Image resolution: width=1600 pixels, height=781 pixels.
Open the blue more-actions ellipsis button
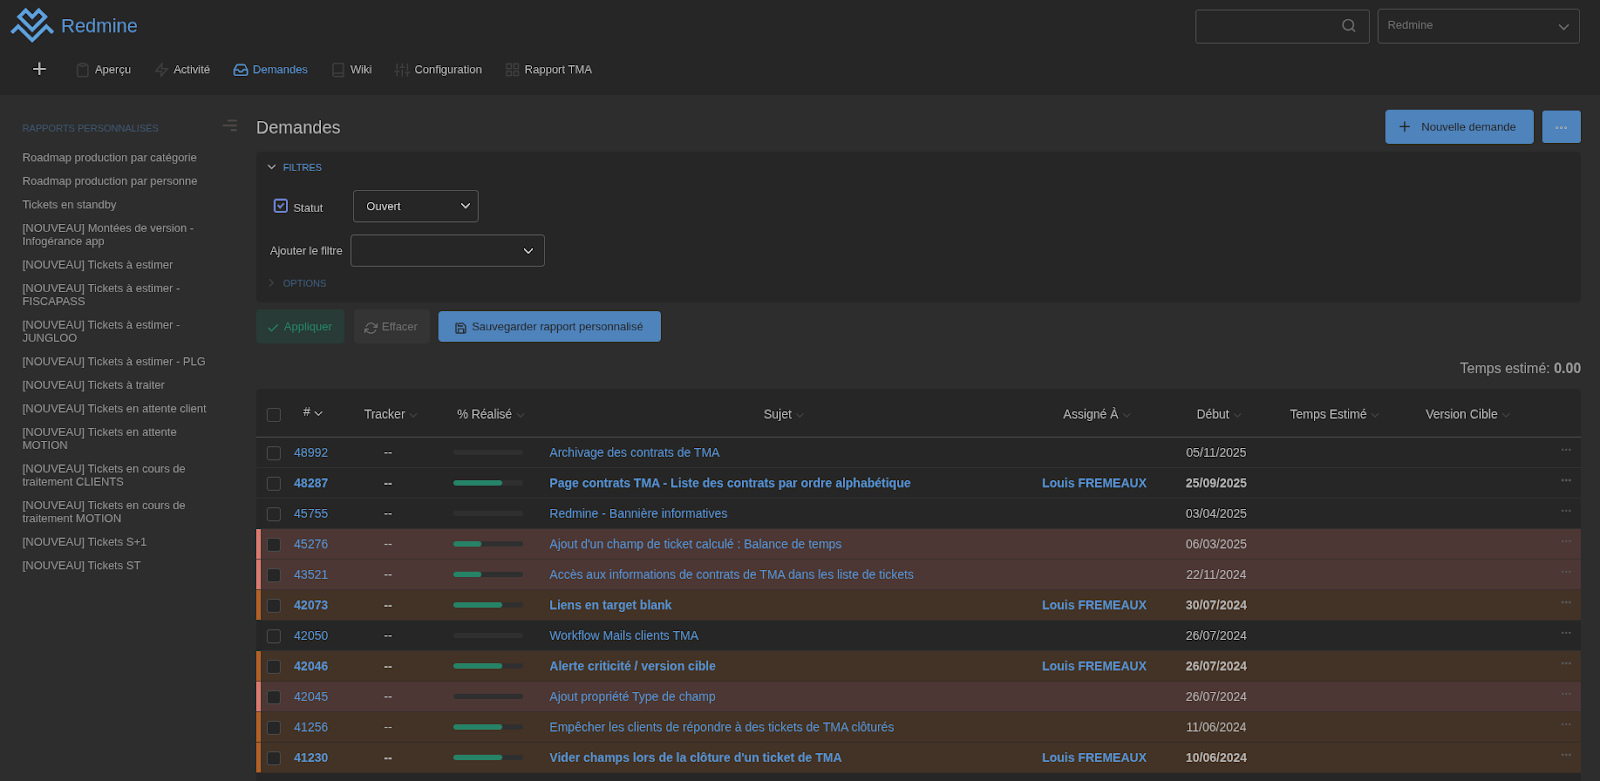(1560, 127)
